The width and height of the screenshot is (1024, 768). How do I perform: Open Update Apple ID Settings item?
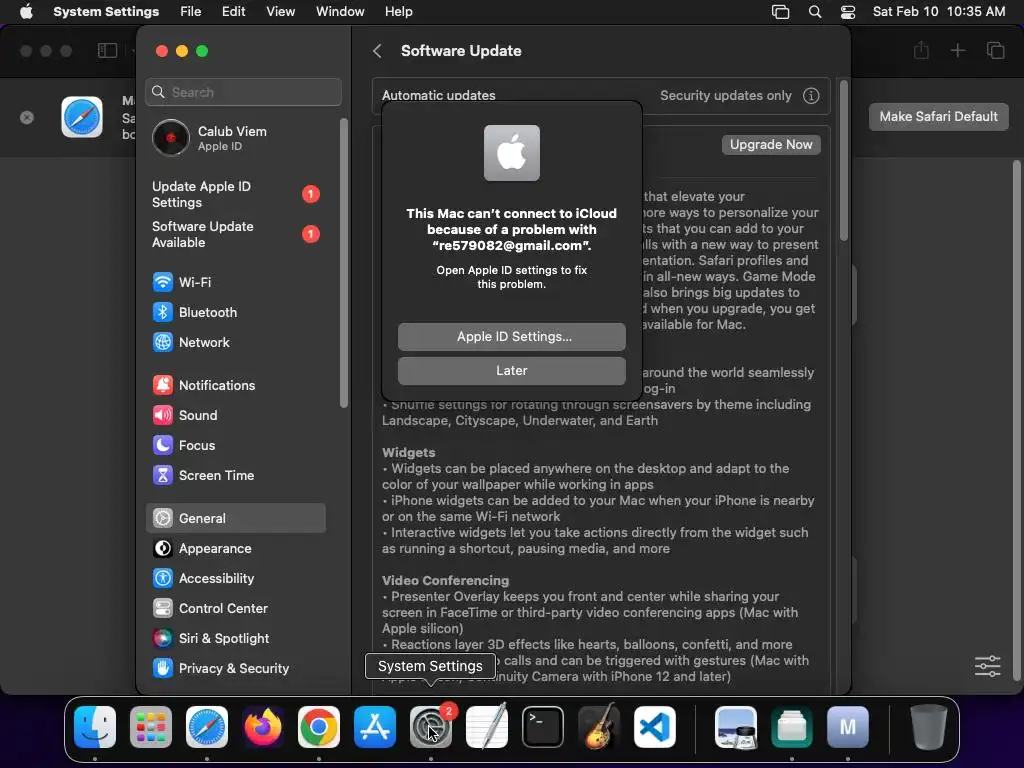[x=236, y=194]
